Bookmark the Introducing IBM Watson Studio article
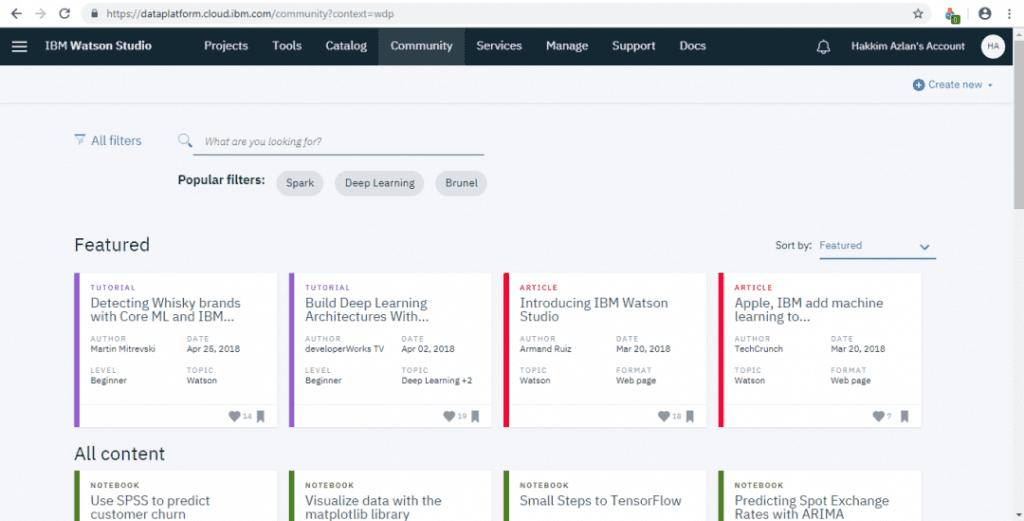Screen dimensions: 1024x521 [x=690, y=416]
